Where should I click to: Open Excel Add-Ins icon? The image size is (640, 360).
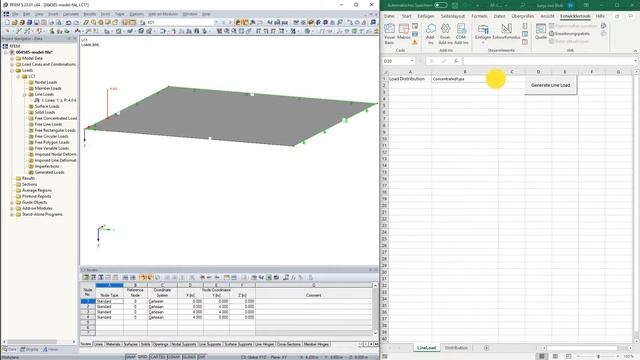click(445, 33)
